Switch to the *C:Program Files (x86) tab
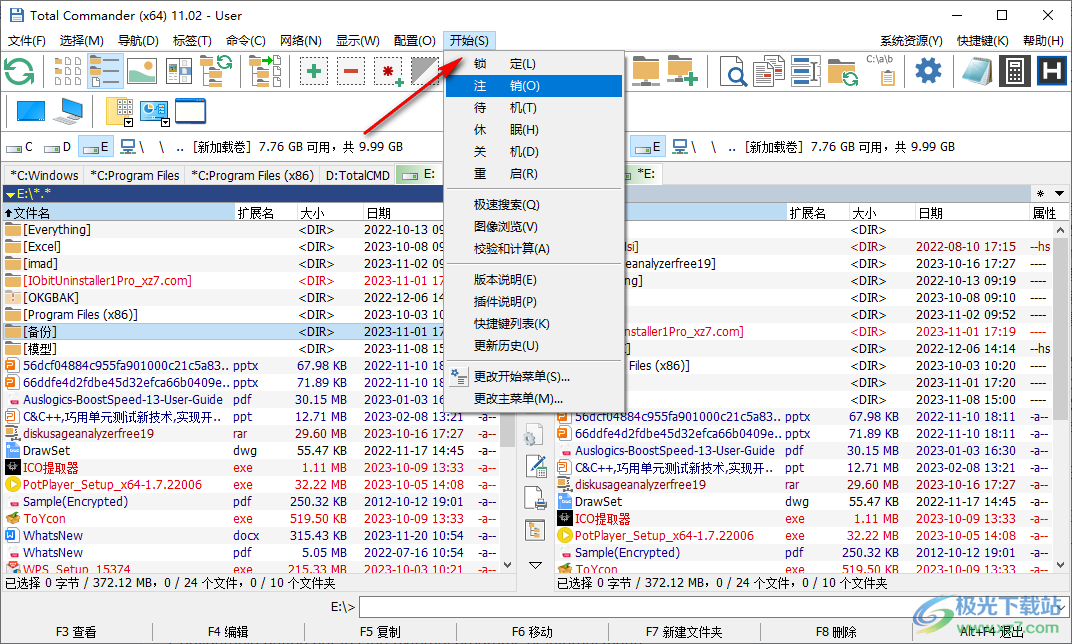 [x=252, y=175]
